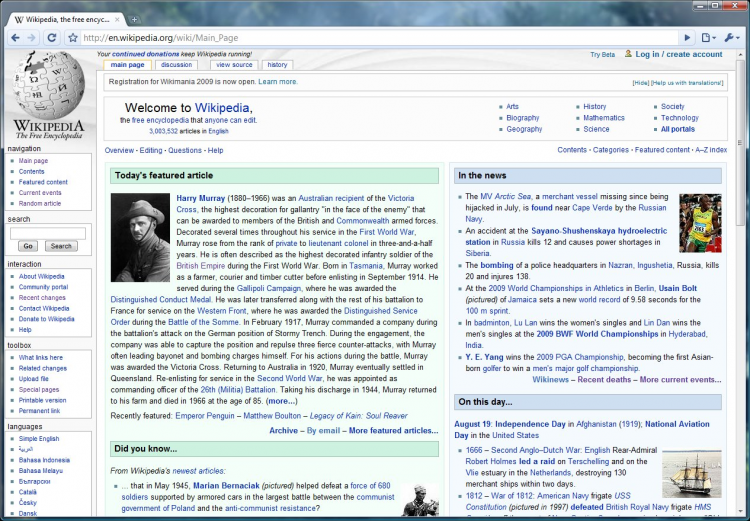Click the Search button in sidebar
The height and width of the screenshot is (521, 750).
(x=61, y=246)
